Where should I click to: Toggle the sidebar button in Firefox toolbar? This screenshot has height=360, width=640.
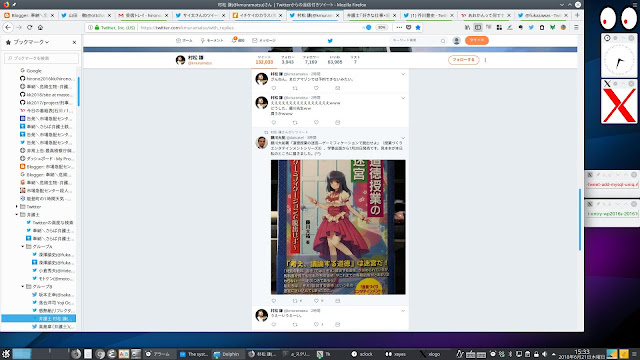[478, 27]
